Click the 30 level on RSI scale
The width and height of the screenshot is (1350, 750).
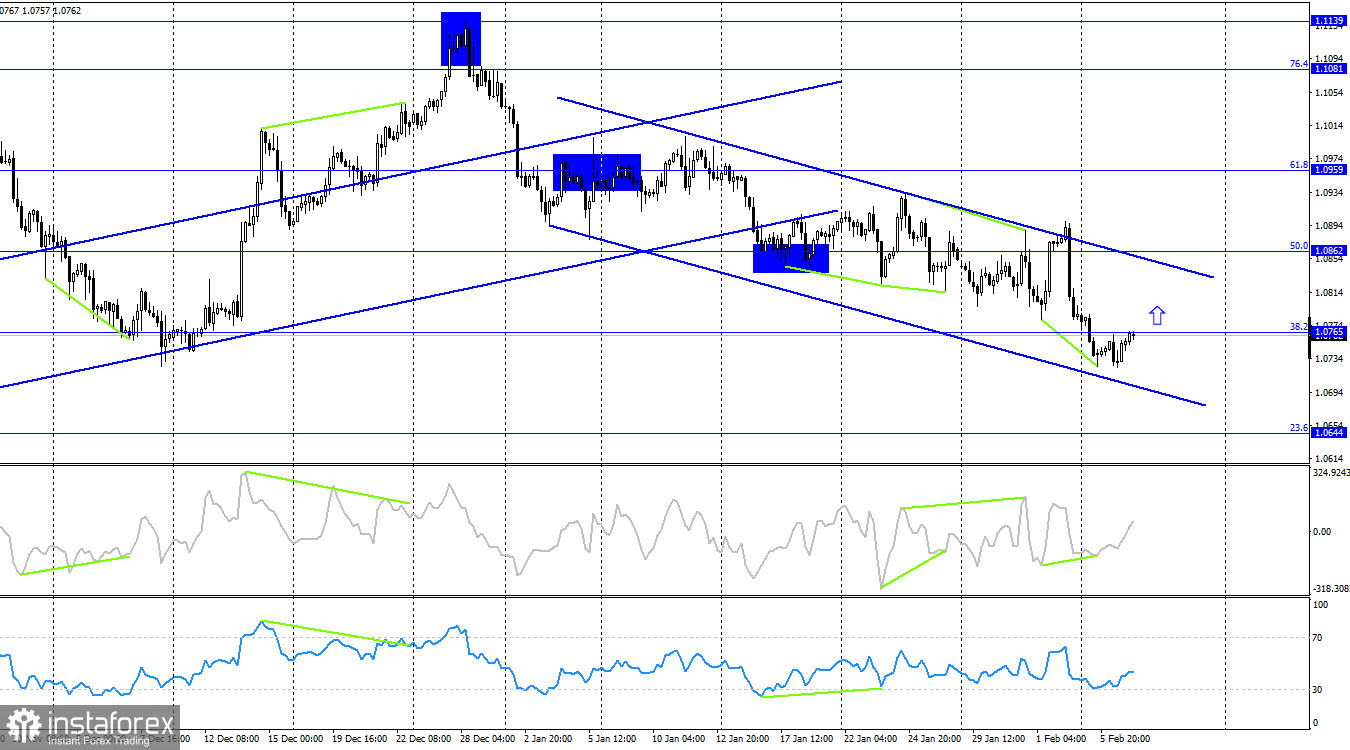click(1318, 690)
